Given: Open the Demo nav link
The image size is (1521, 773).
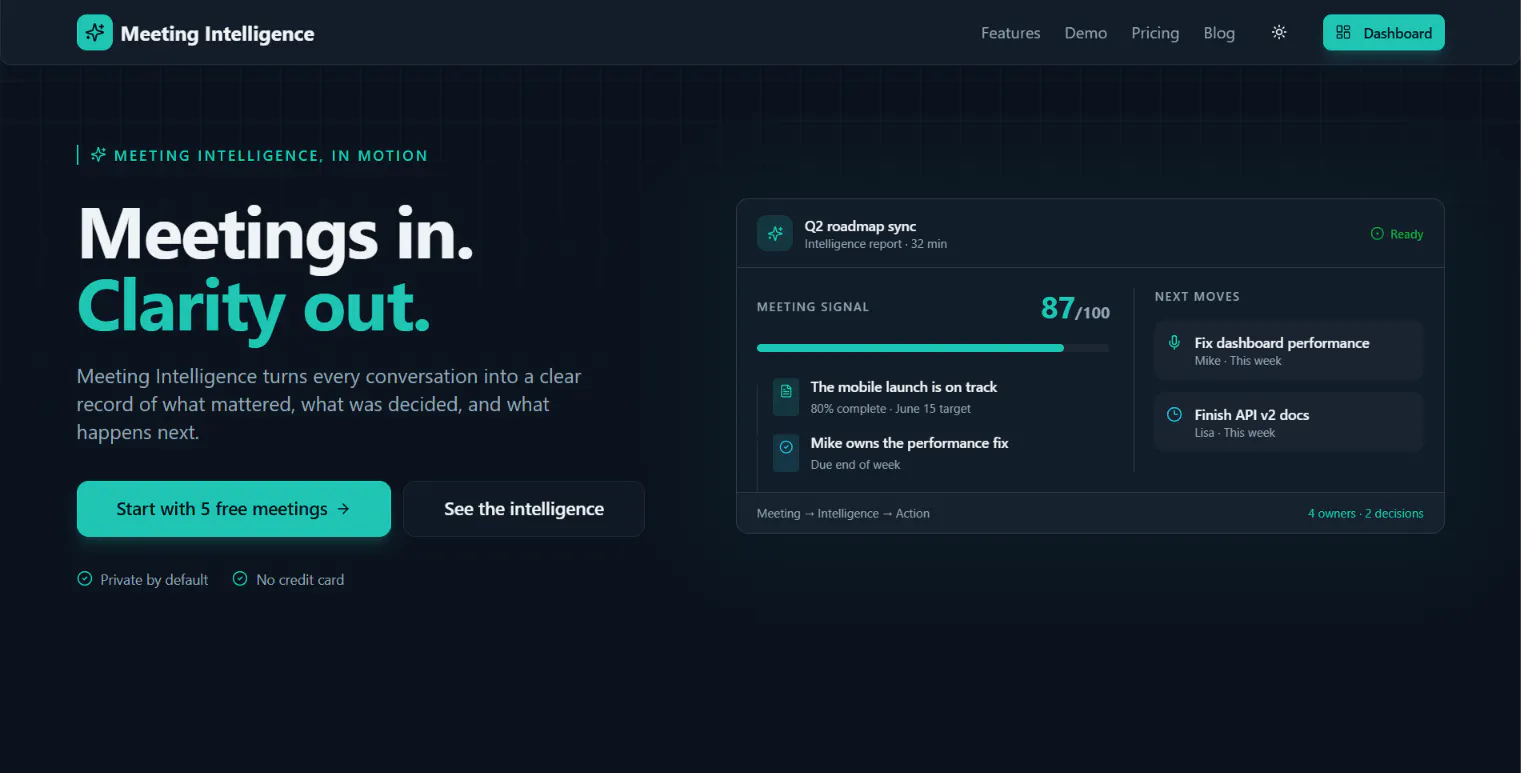Looking at the screenshot, I should point(1086,33).
